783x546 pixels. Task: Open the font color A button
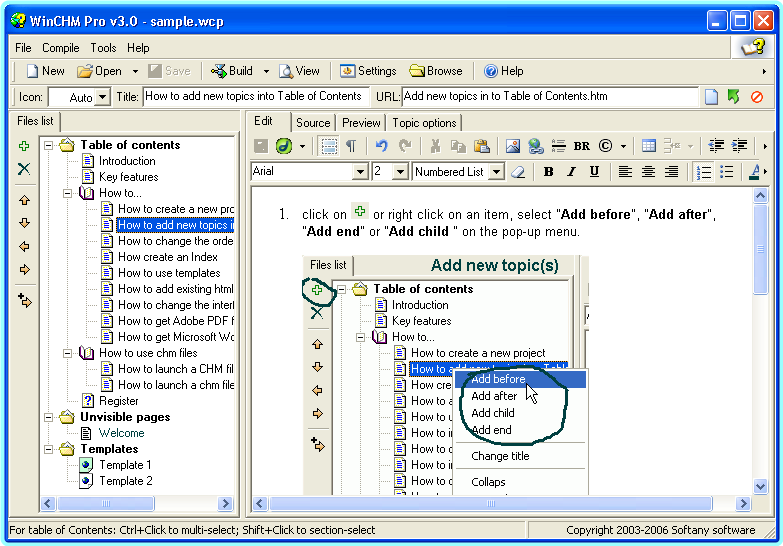(x=754, y=172)
